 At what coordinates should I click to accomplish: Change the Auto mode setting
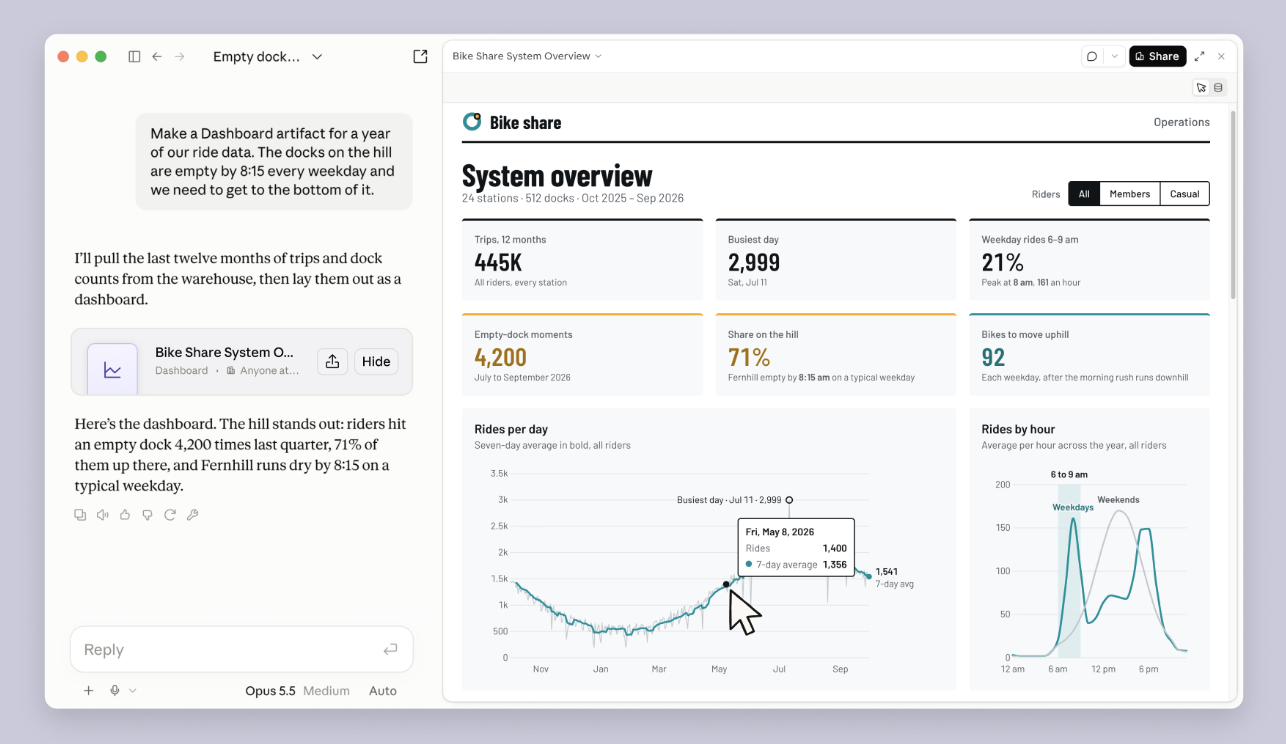click(383, 690)
